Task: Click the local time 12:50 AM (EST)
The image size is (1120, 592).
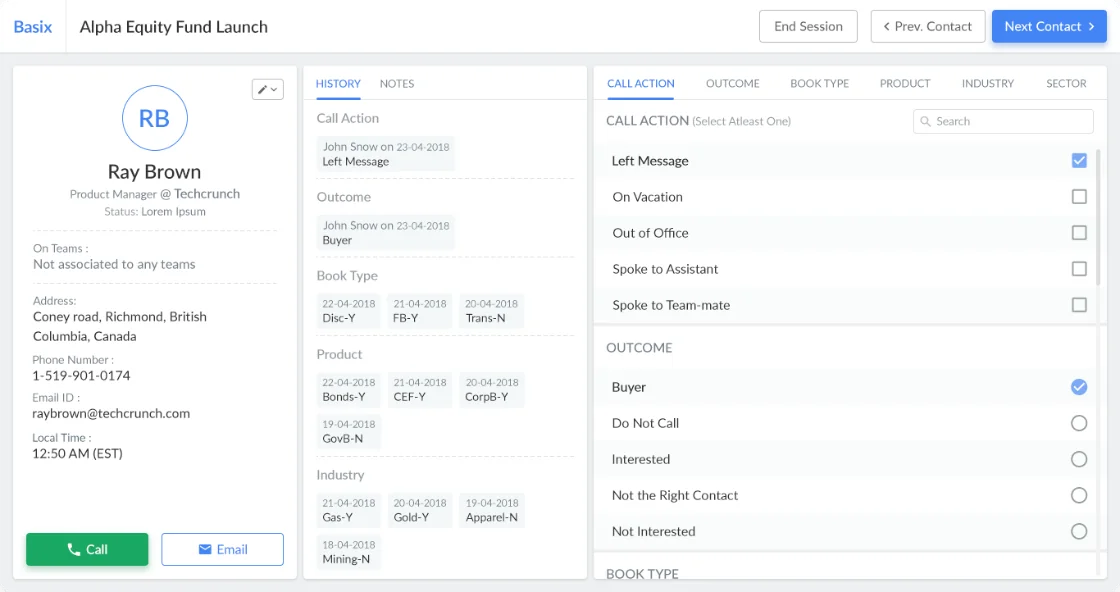Action: pyautogui.click(x=77, y=453)
